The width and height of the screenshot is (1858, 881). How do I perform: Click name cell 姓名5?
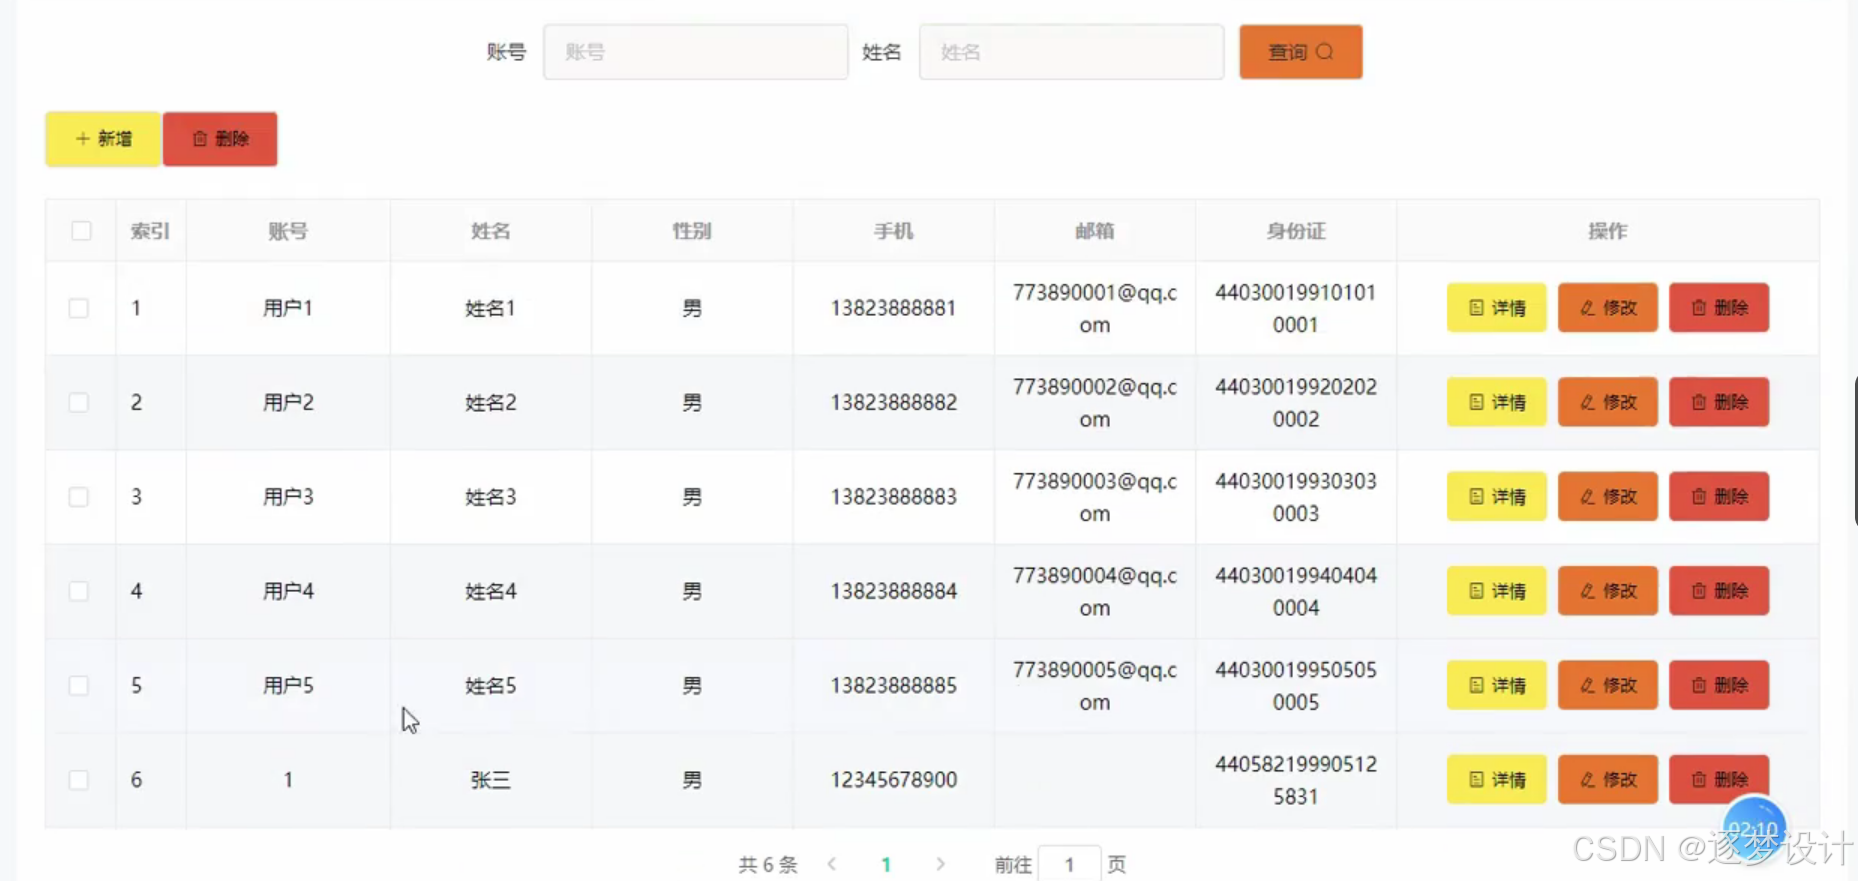coord(491,685)
